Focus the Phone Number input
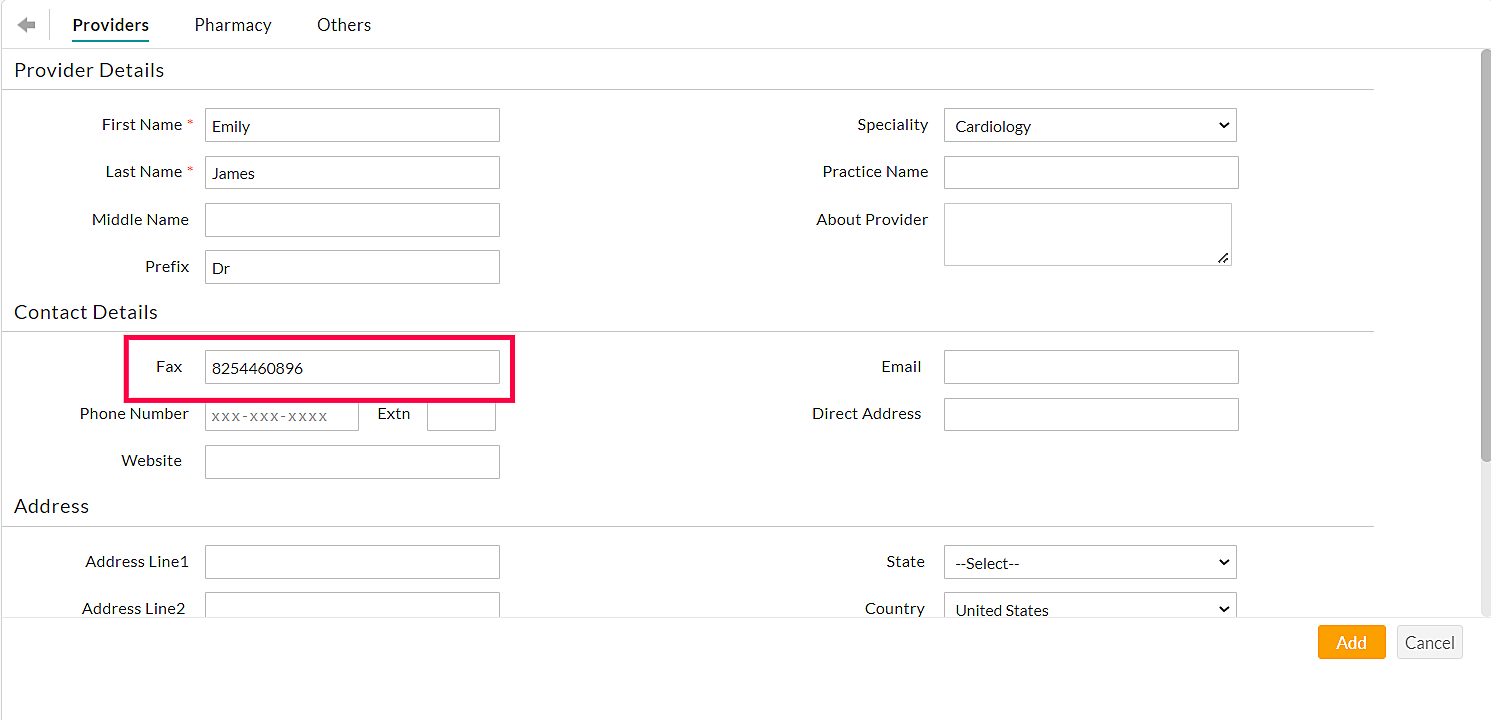Image resolution: width=1491 pixels, height=720 pixels. coord(281,415)
